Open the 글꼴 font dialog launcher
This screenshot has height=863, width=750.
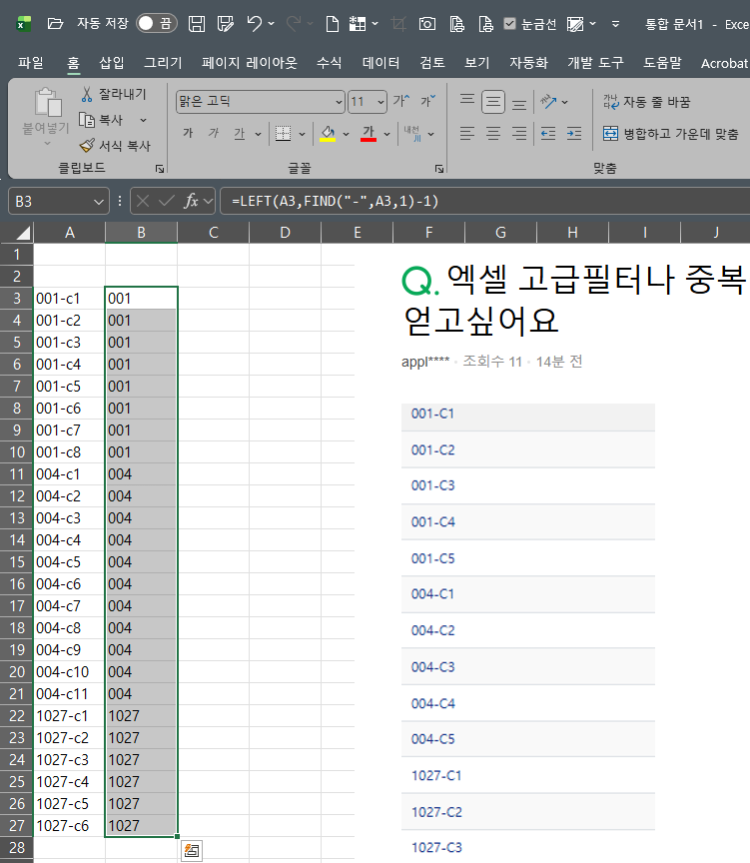point(439,169)
